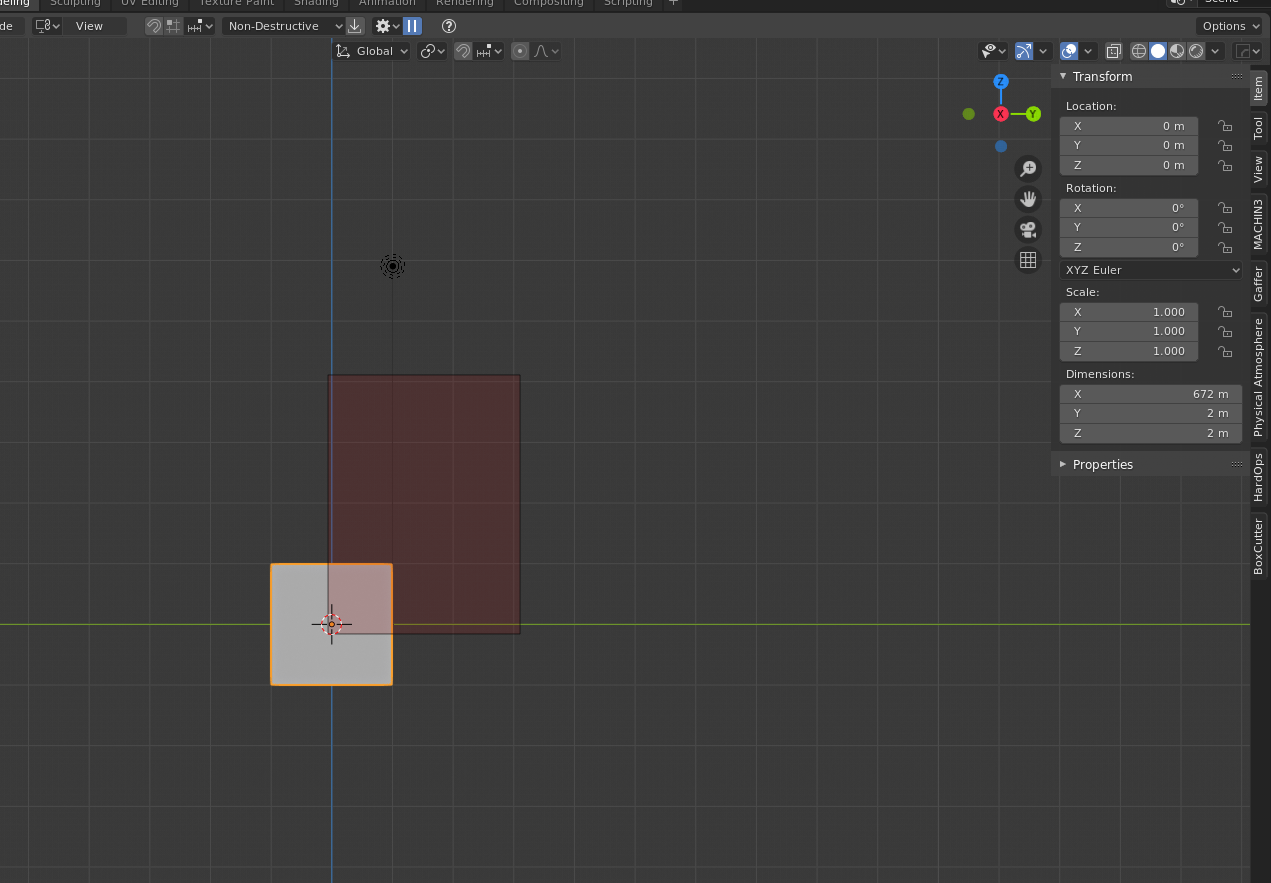Switch to the MACHIN3 sidebar tab
Viewport: 1271px width, 883px height.
[1259, 224]
